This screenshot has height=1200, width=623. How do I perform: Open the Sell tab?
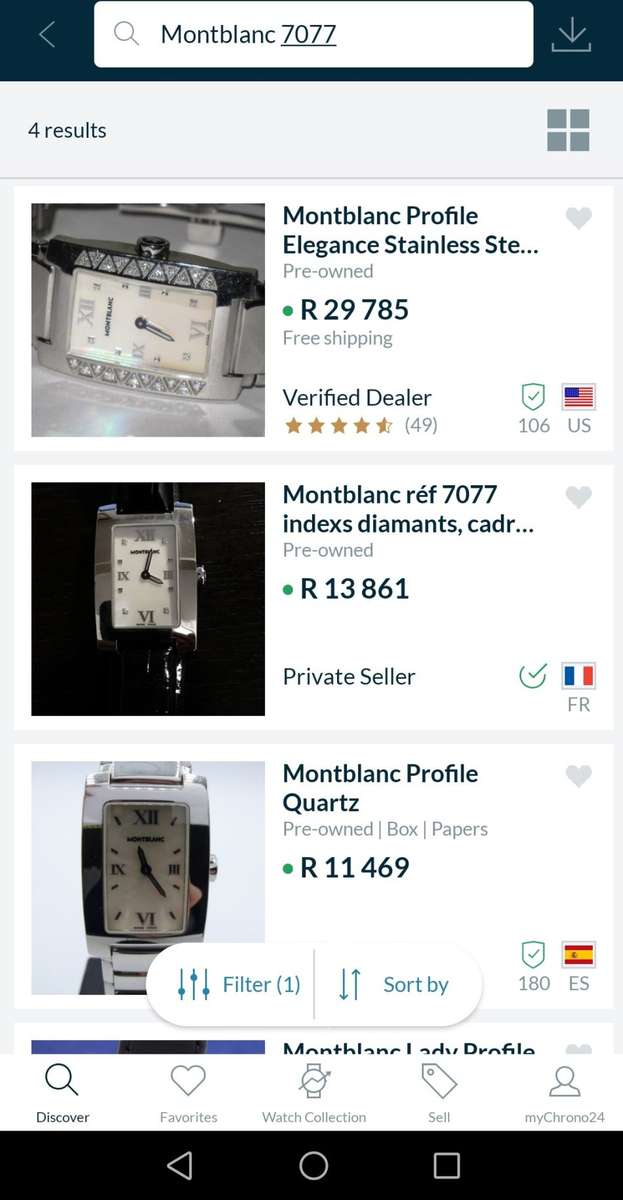(x=439, y=1093)
